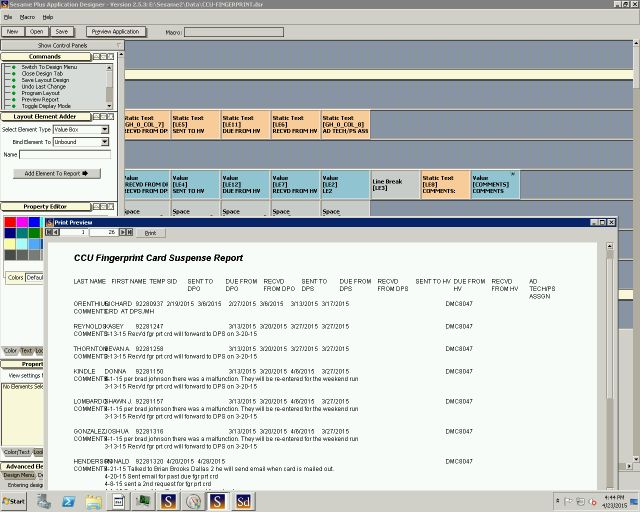The height and width of the screenshot is (512, 640).
Task: Select the Static Text [LE11] DUE FROM HV element
Action: [x=245, y=125]
